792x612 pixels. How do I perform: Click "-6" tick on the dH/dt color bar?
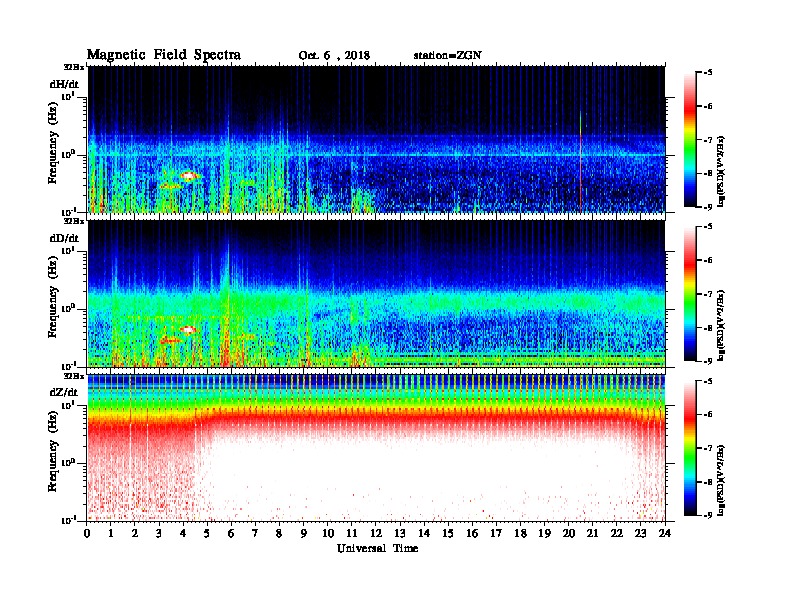click(x=708, y=107)
